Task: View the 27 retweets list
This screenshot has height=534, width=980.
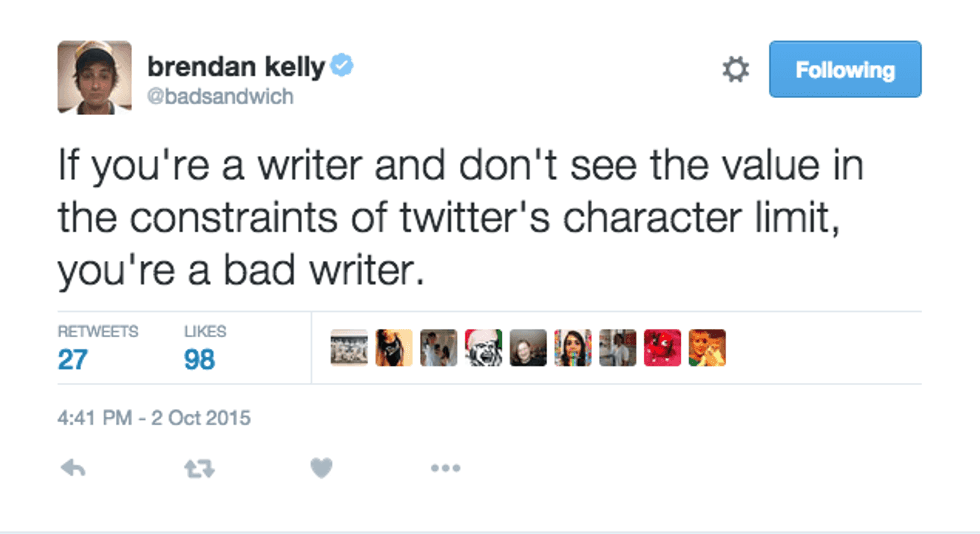Action: [72, 359]
